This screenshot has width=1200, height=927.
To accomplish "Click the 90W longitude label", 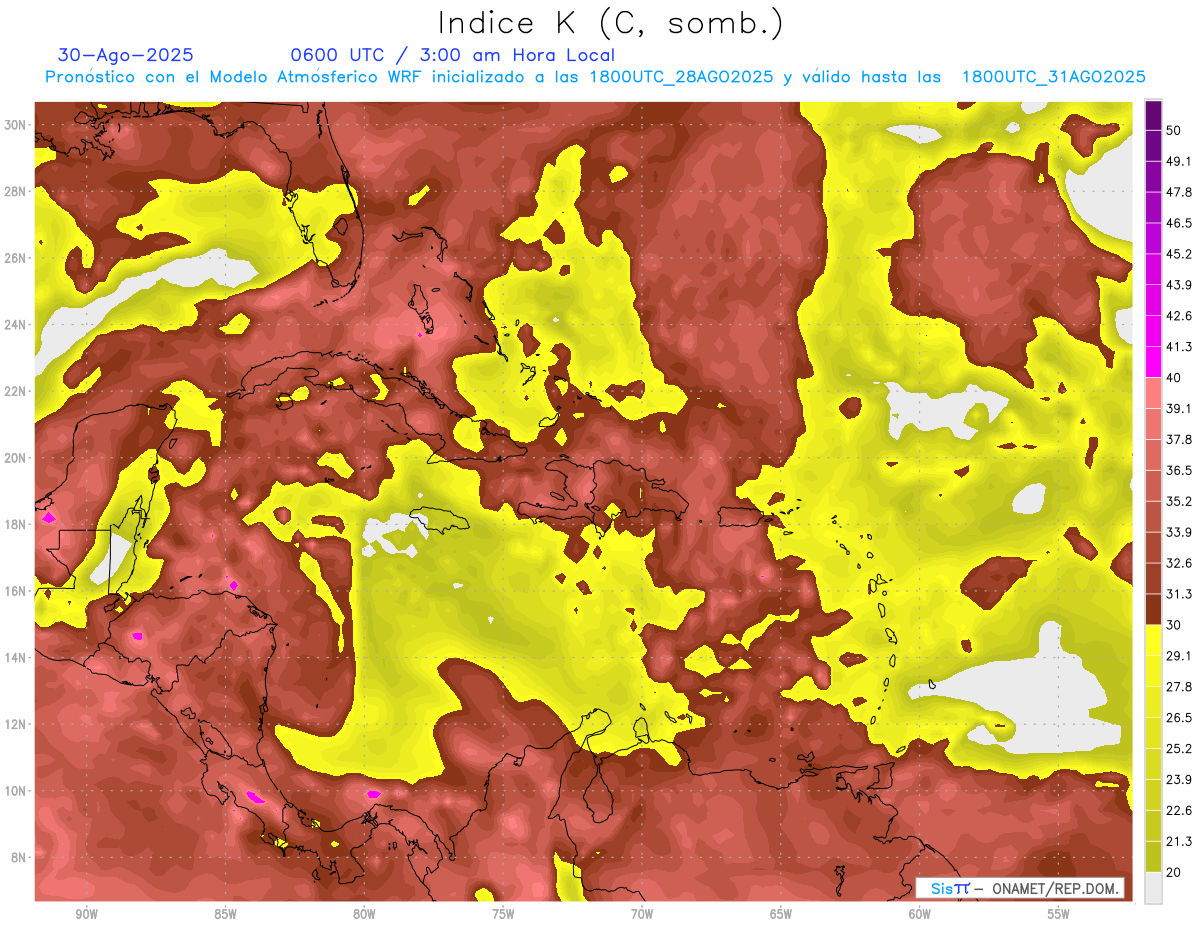I will (86, 914).
